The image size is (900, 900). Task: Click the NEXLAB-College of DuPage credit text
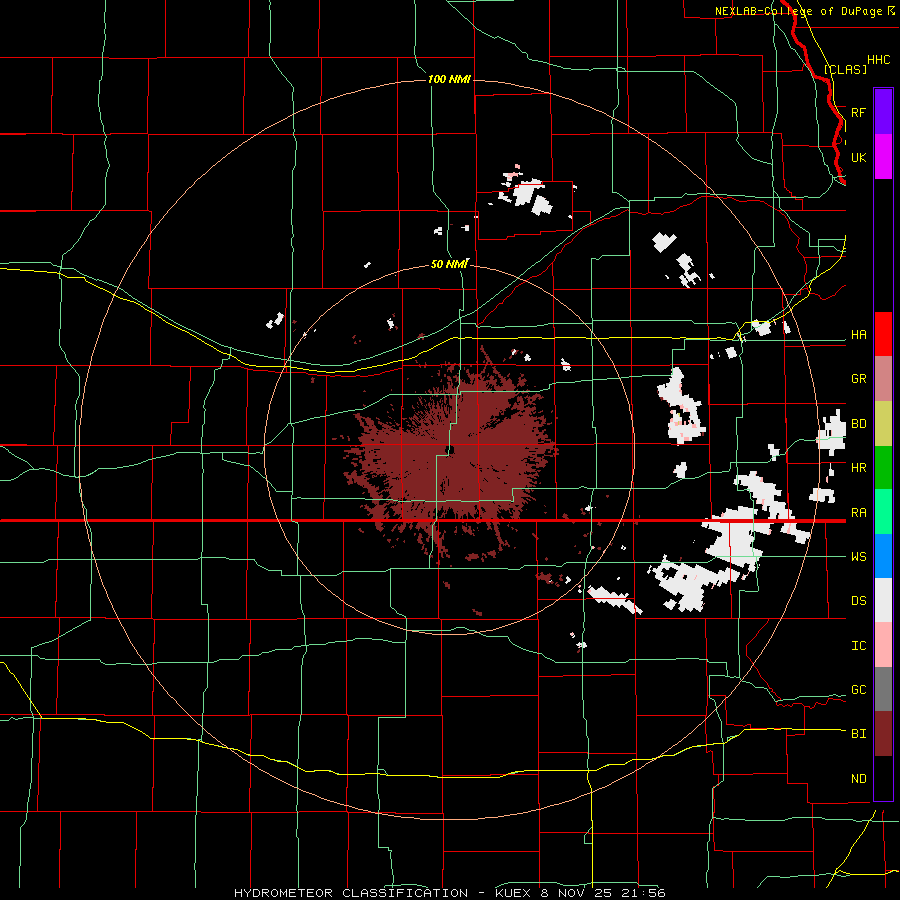pyautogui.click(x=798, y=11)
